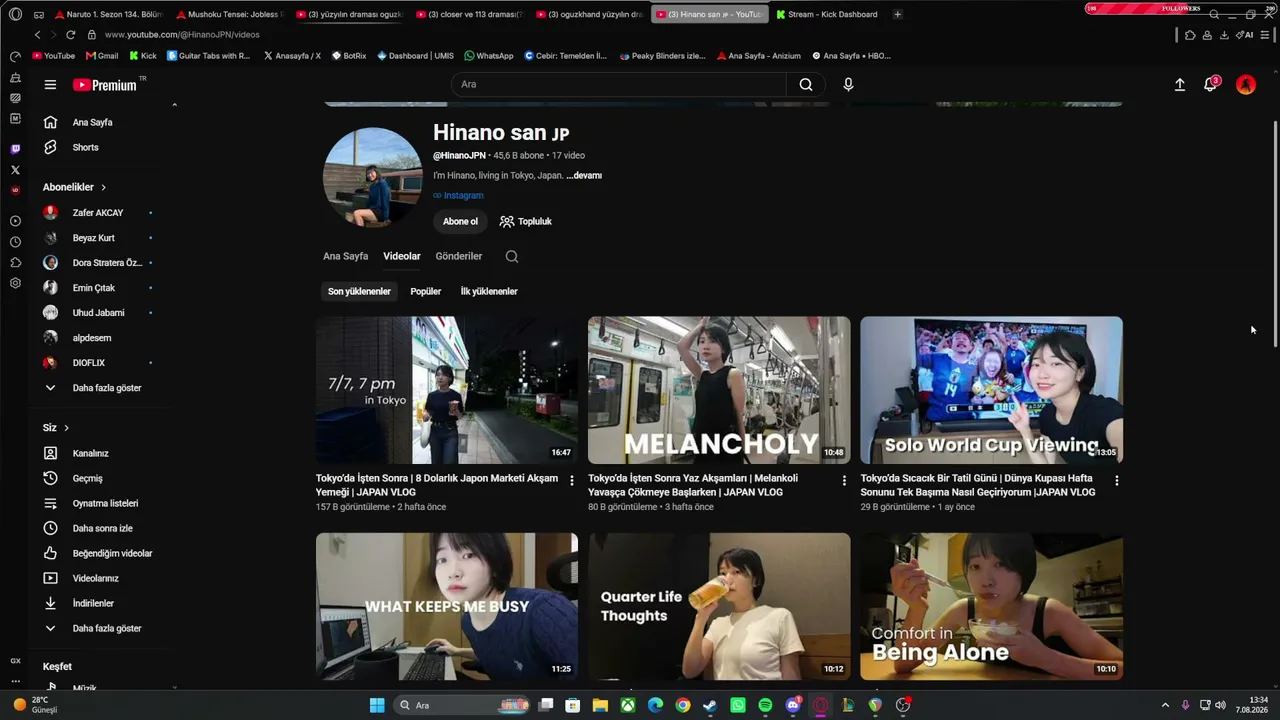Open the YouTube guide hamburger menu
The image size is (1280, 720).
coord(50,85)
